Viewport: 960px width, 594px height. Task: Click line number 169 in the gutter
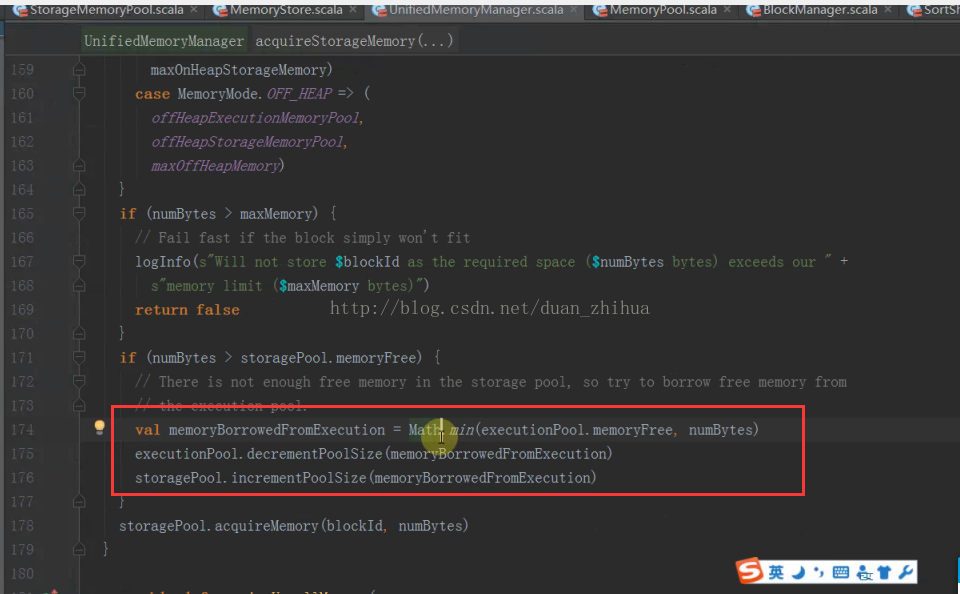[23, 309]
